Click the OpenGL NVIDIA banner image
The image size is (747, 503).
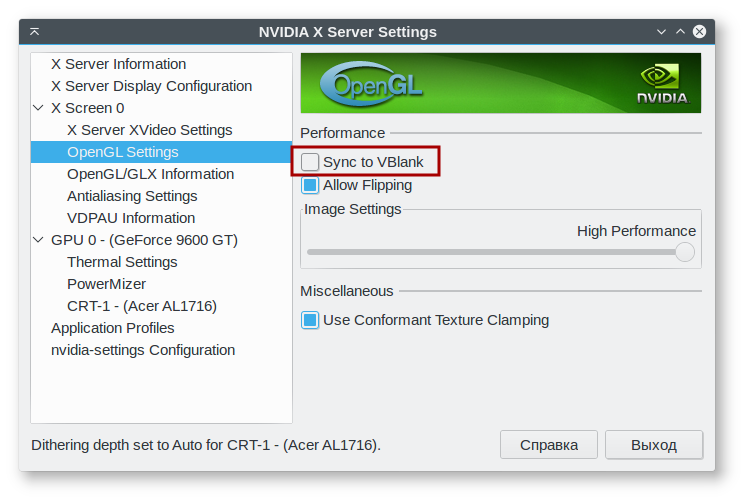500,83
